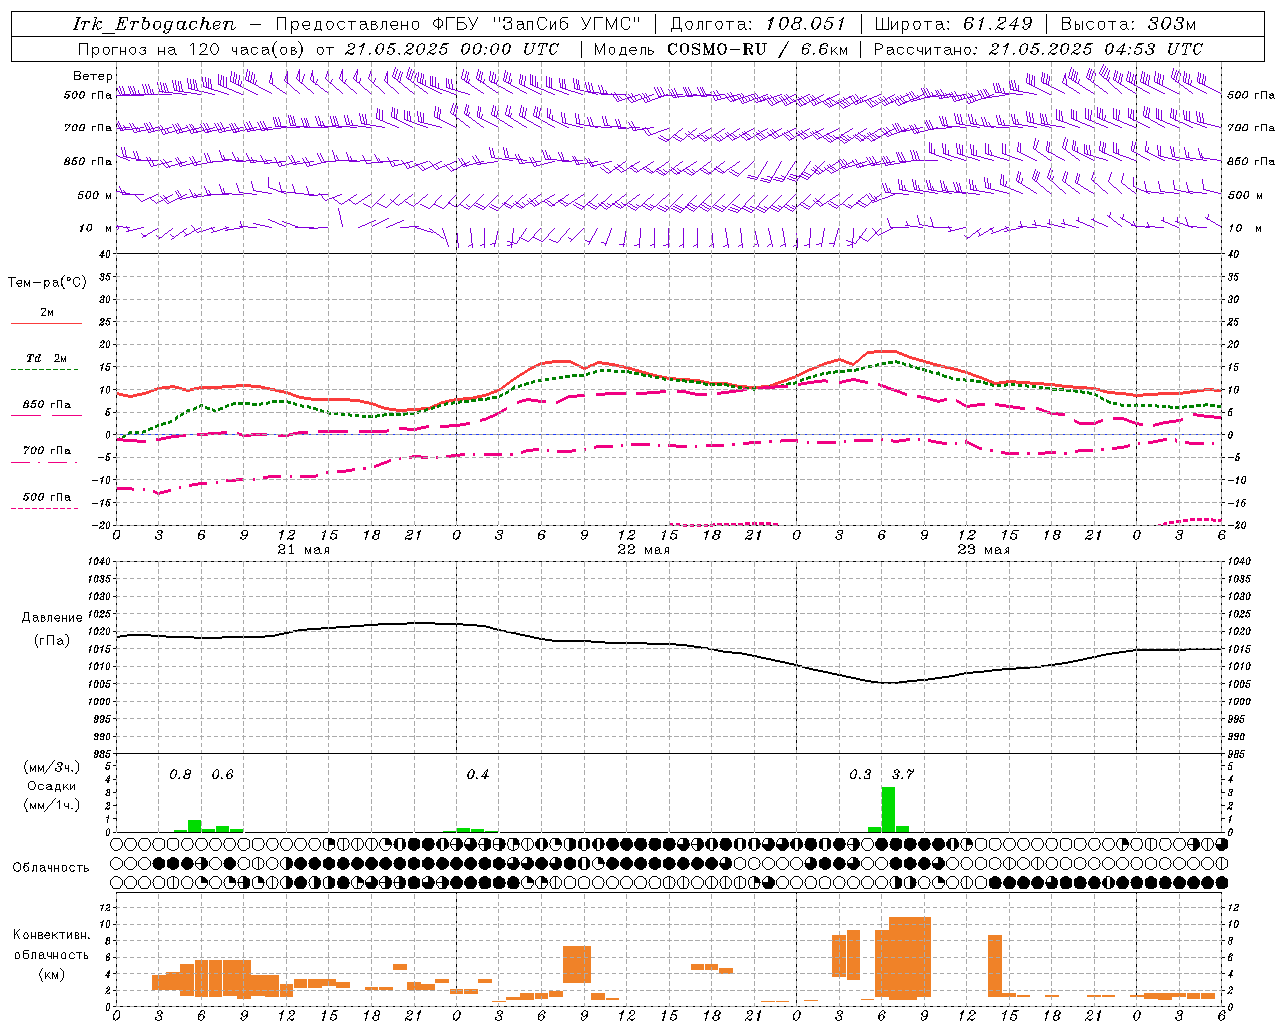Click the 700 гПа temperature legend entry
1280x1024 pixels.
pos(47,451)
